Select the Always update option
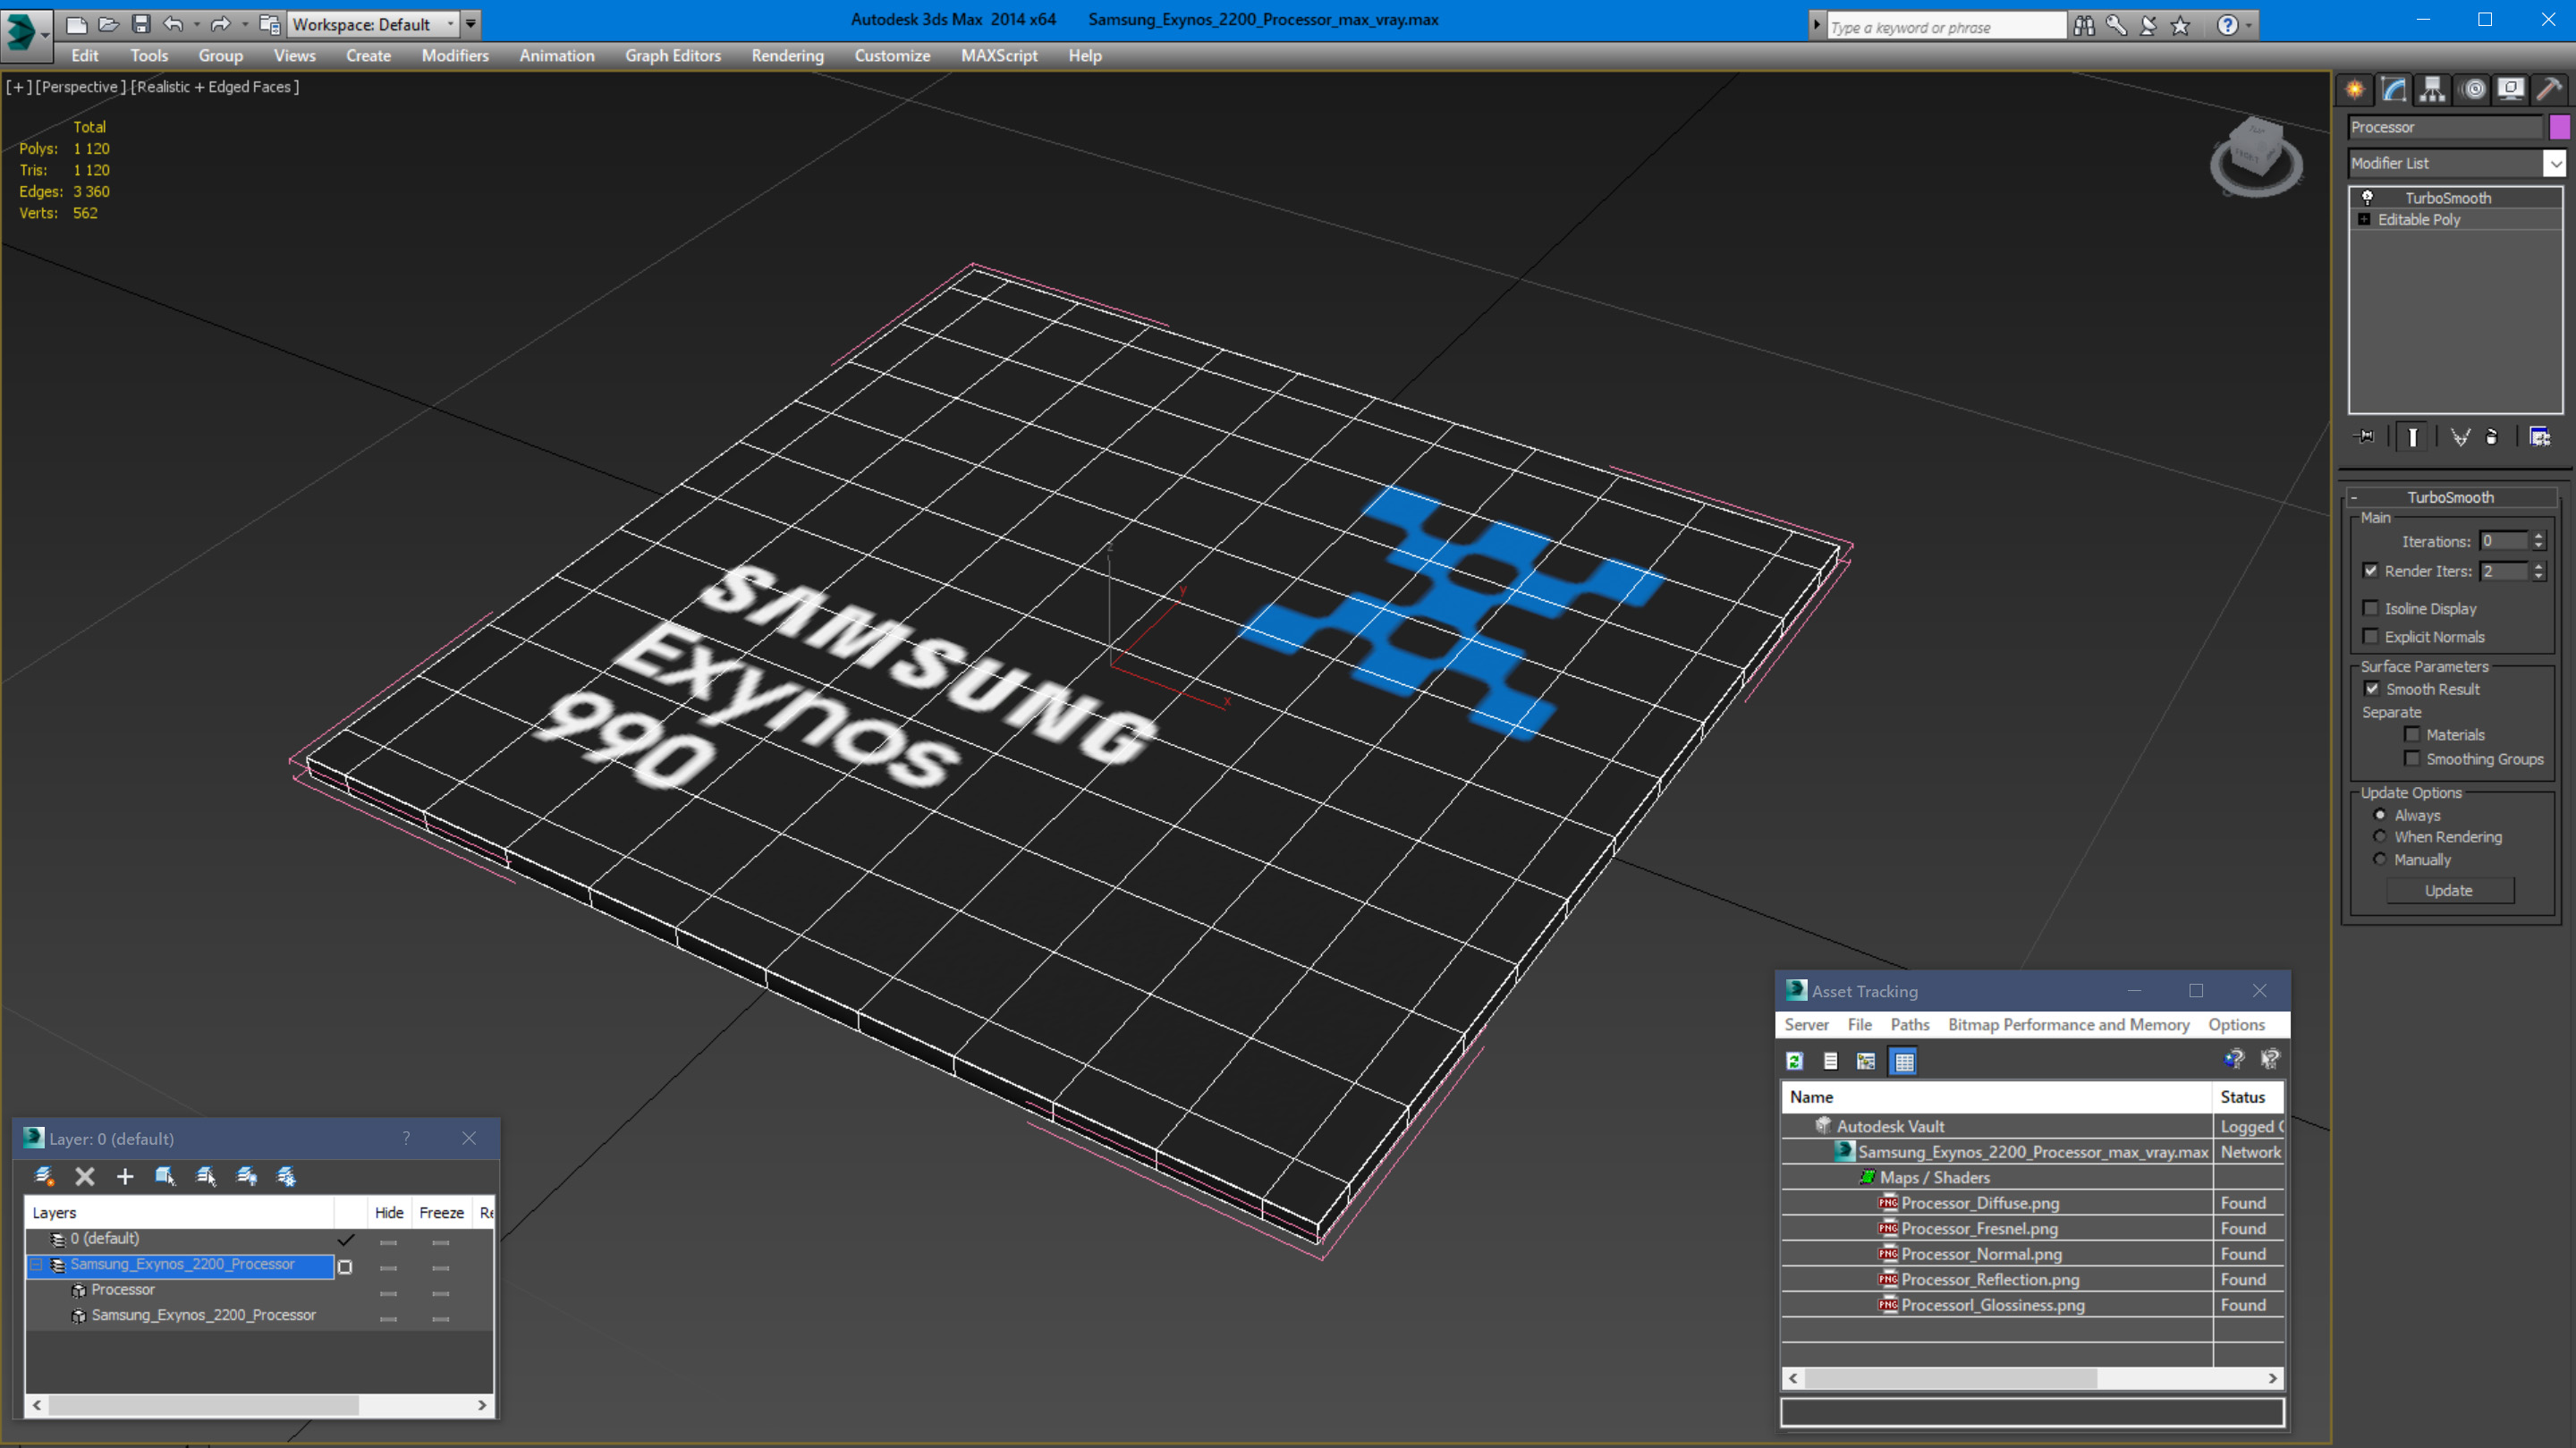 coord(2380,815)
